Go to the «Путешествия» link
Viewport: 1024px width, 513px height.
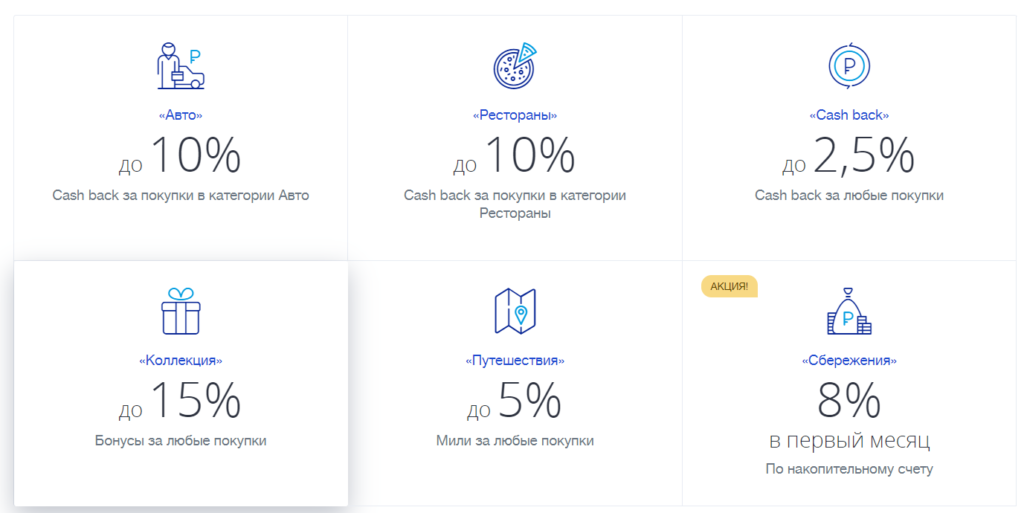[x=515, y=360]
